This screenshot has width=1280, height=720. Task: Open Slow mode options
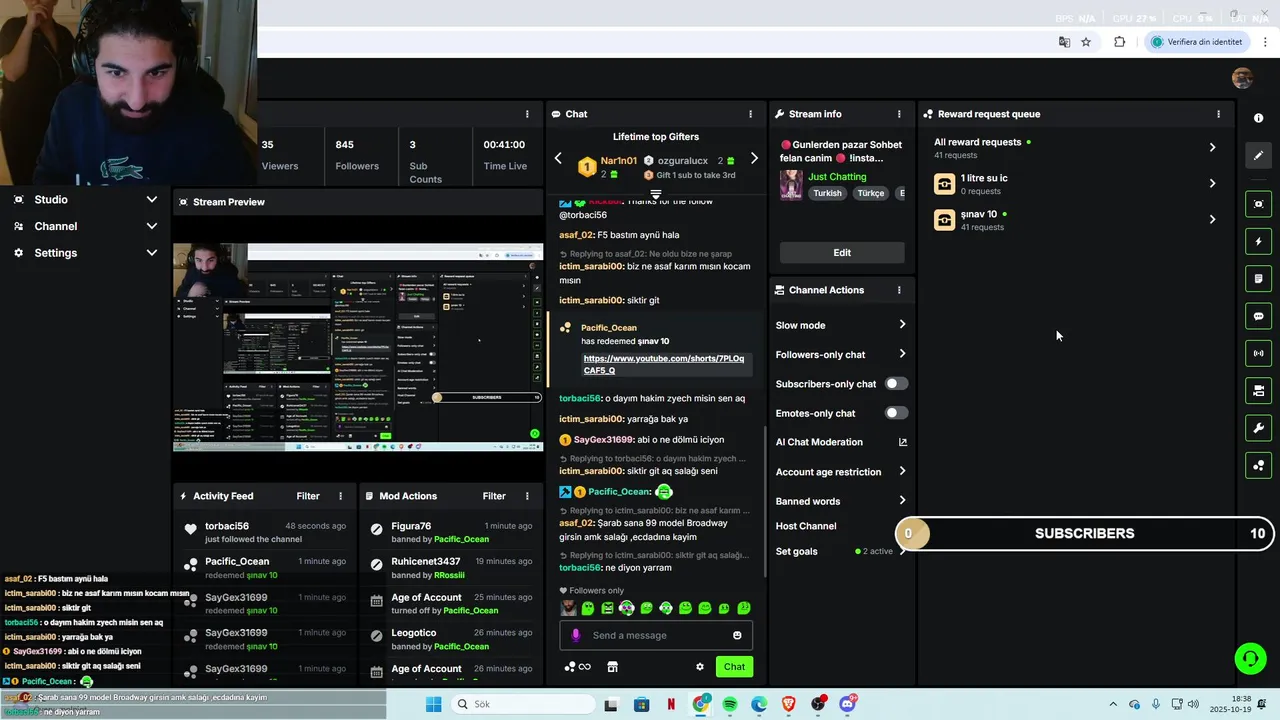pyautogui.click(x=841, y=325)
